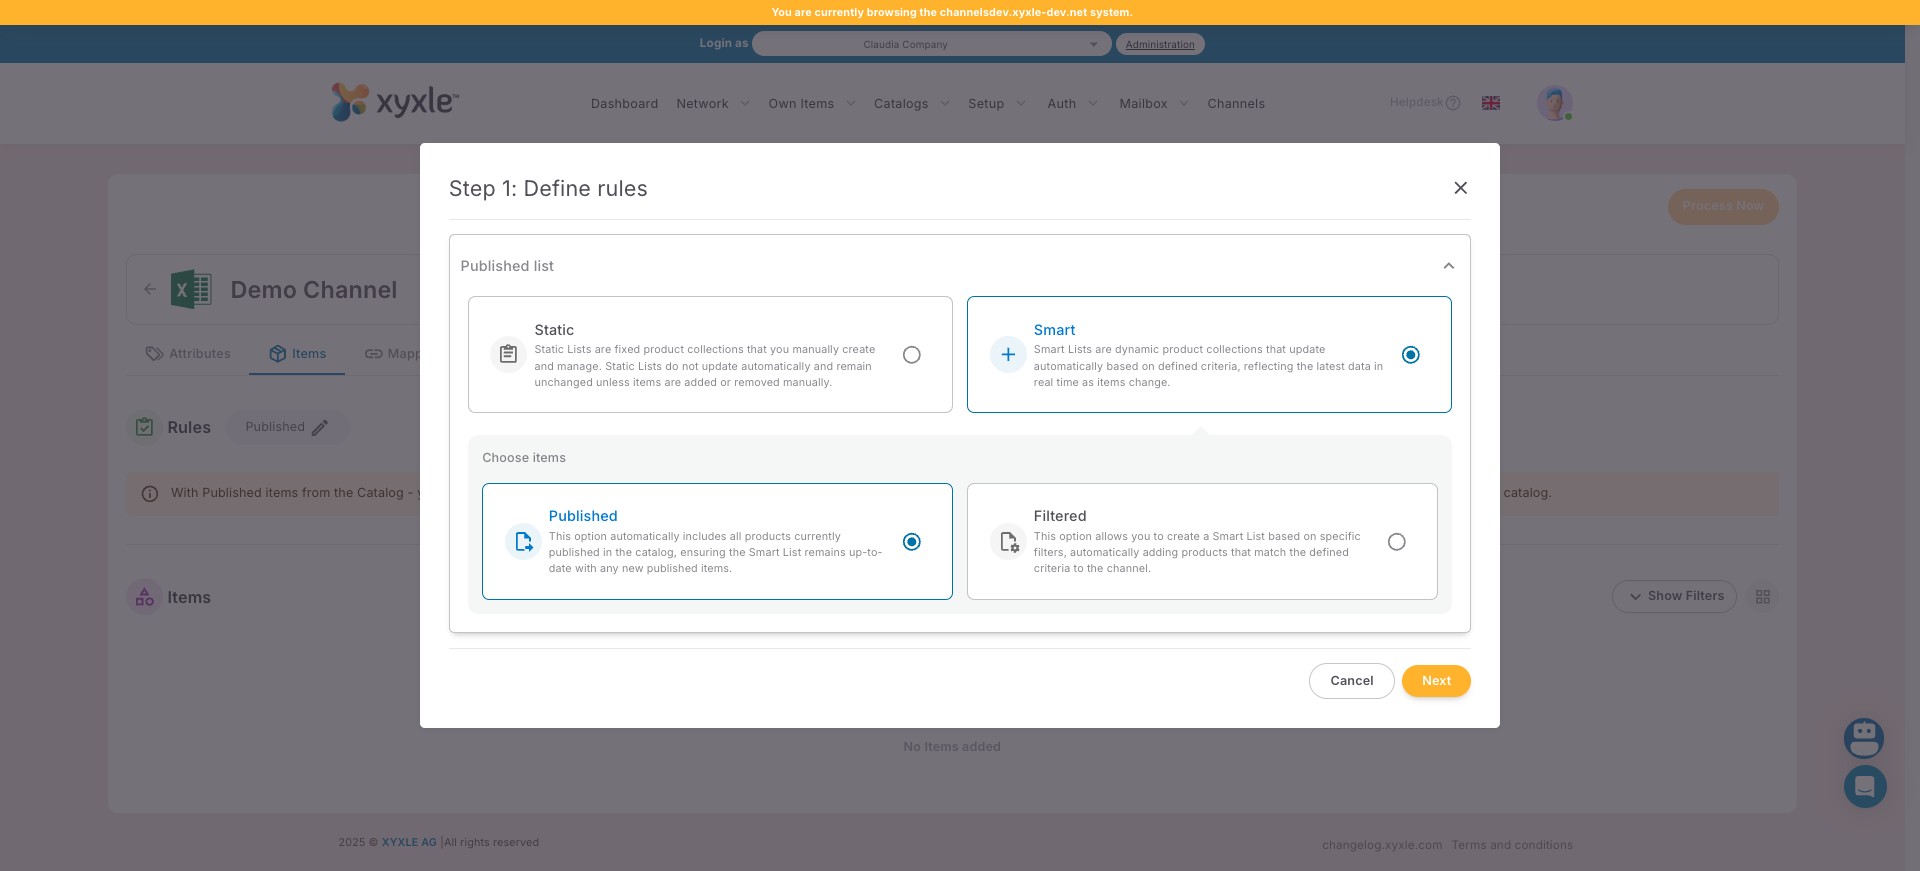Choose the Filtered items radio option
The image size is (1920, 871).
click(x=1396, y=542)
